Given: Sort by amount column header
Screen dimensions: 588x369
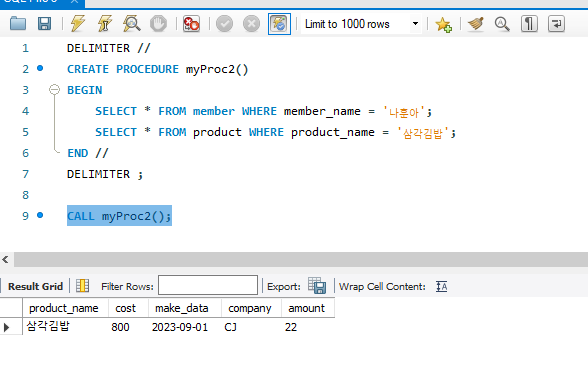Looking at the screenshot, I should coord(308,308).
